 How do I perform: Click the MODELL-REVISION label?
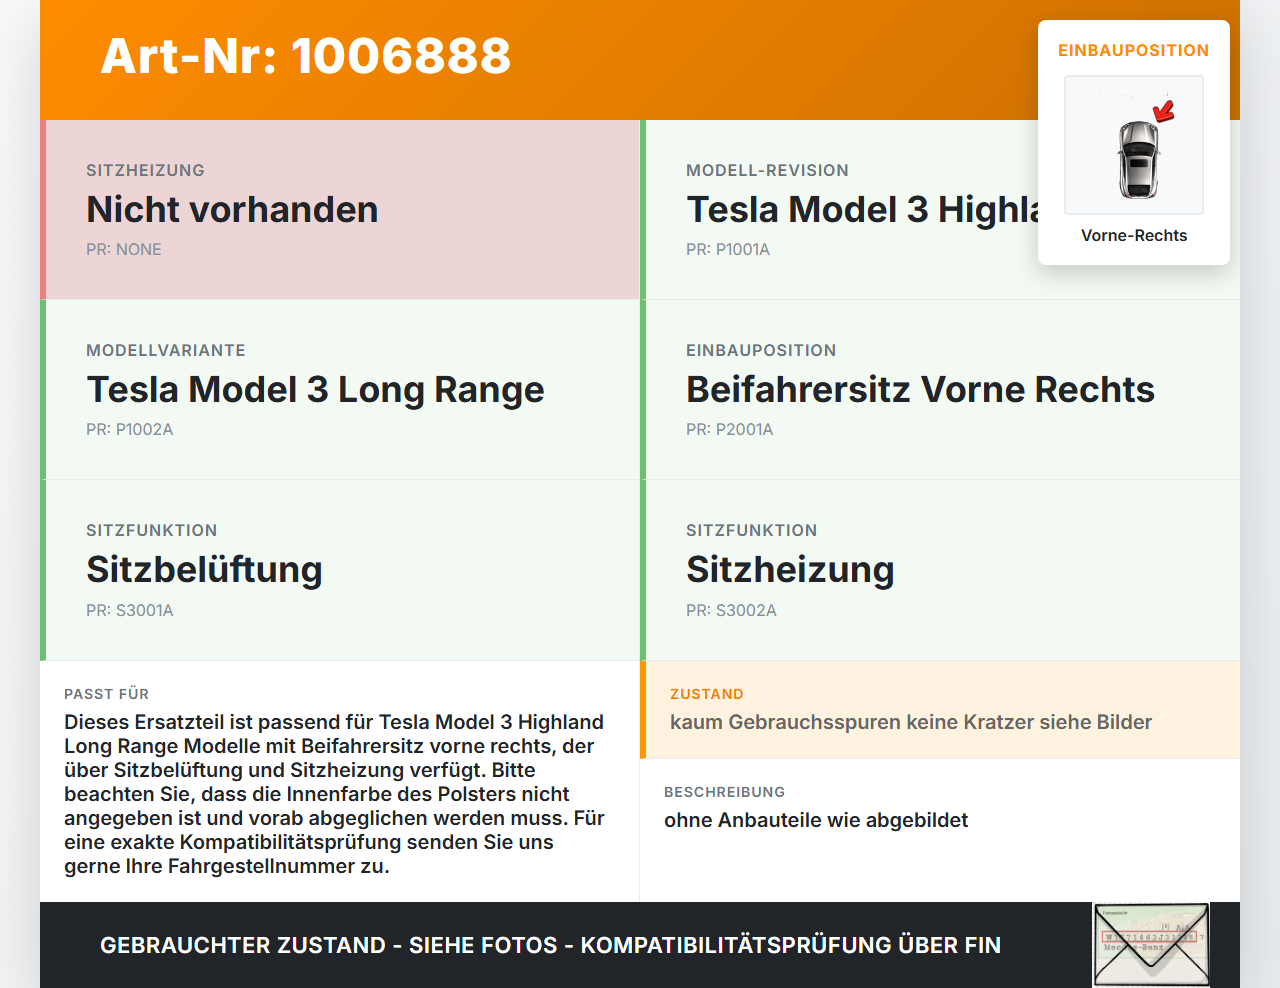click(767, 170)
